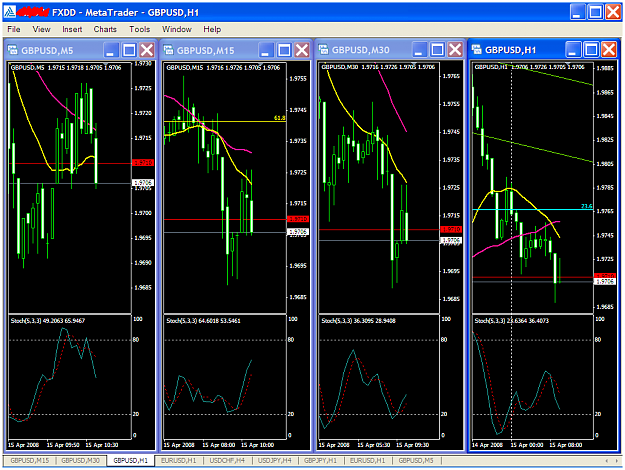625x470 pixels.
Task: Close the GBPUSD,M30 chart window
Action: (455, 50)
